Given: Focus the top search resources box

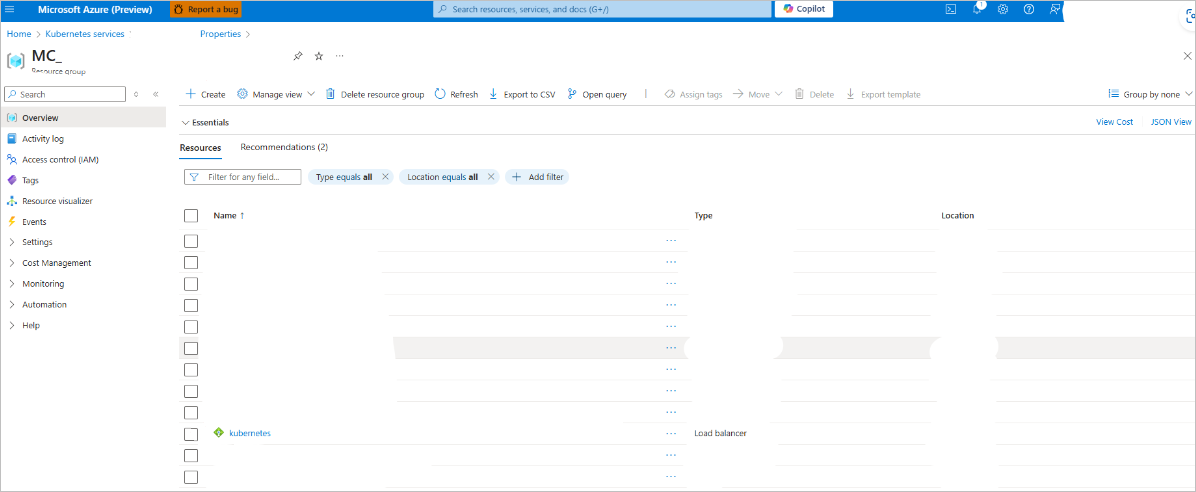Looking at the screenshot, I should click(602, 9).
